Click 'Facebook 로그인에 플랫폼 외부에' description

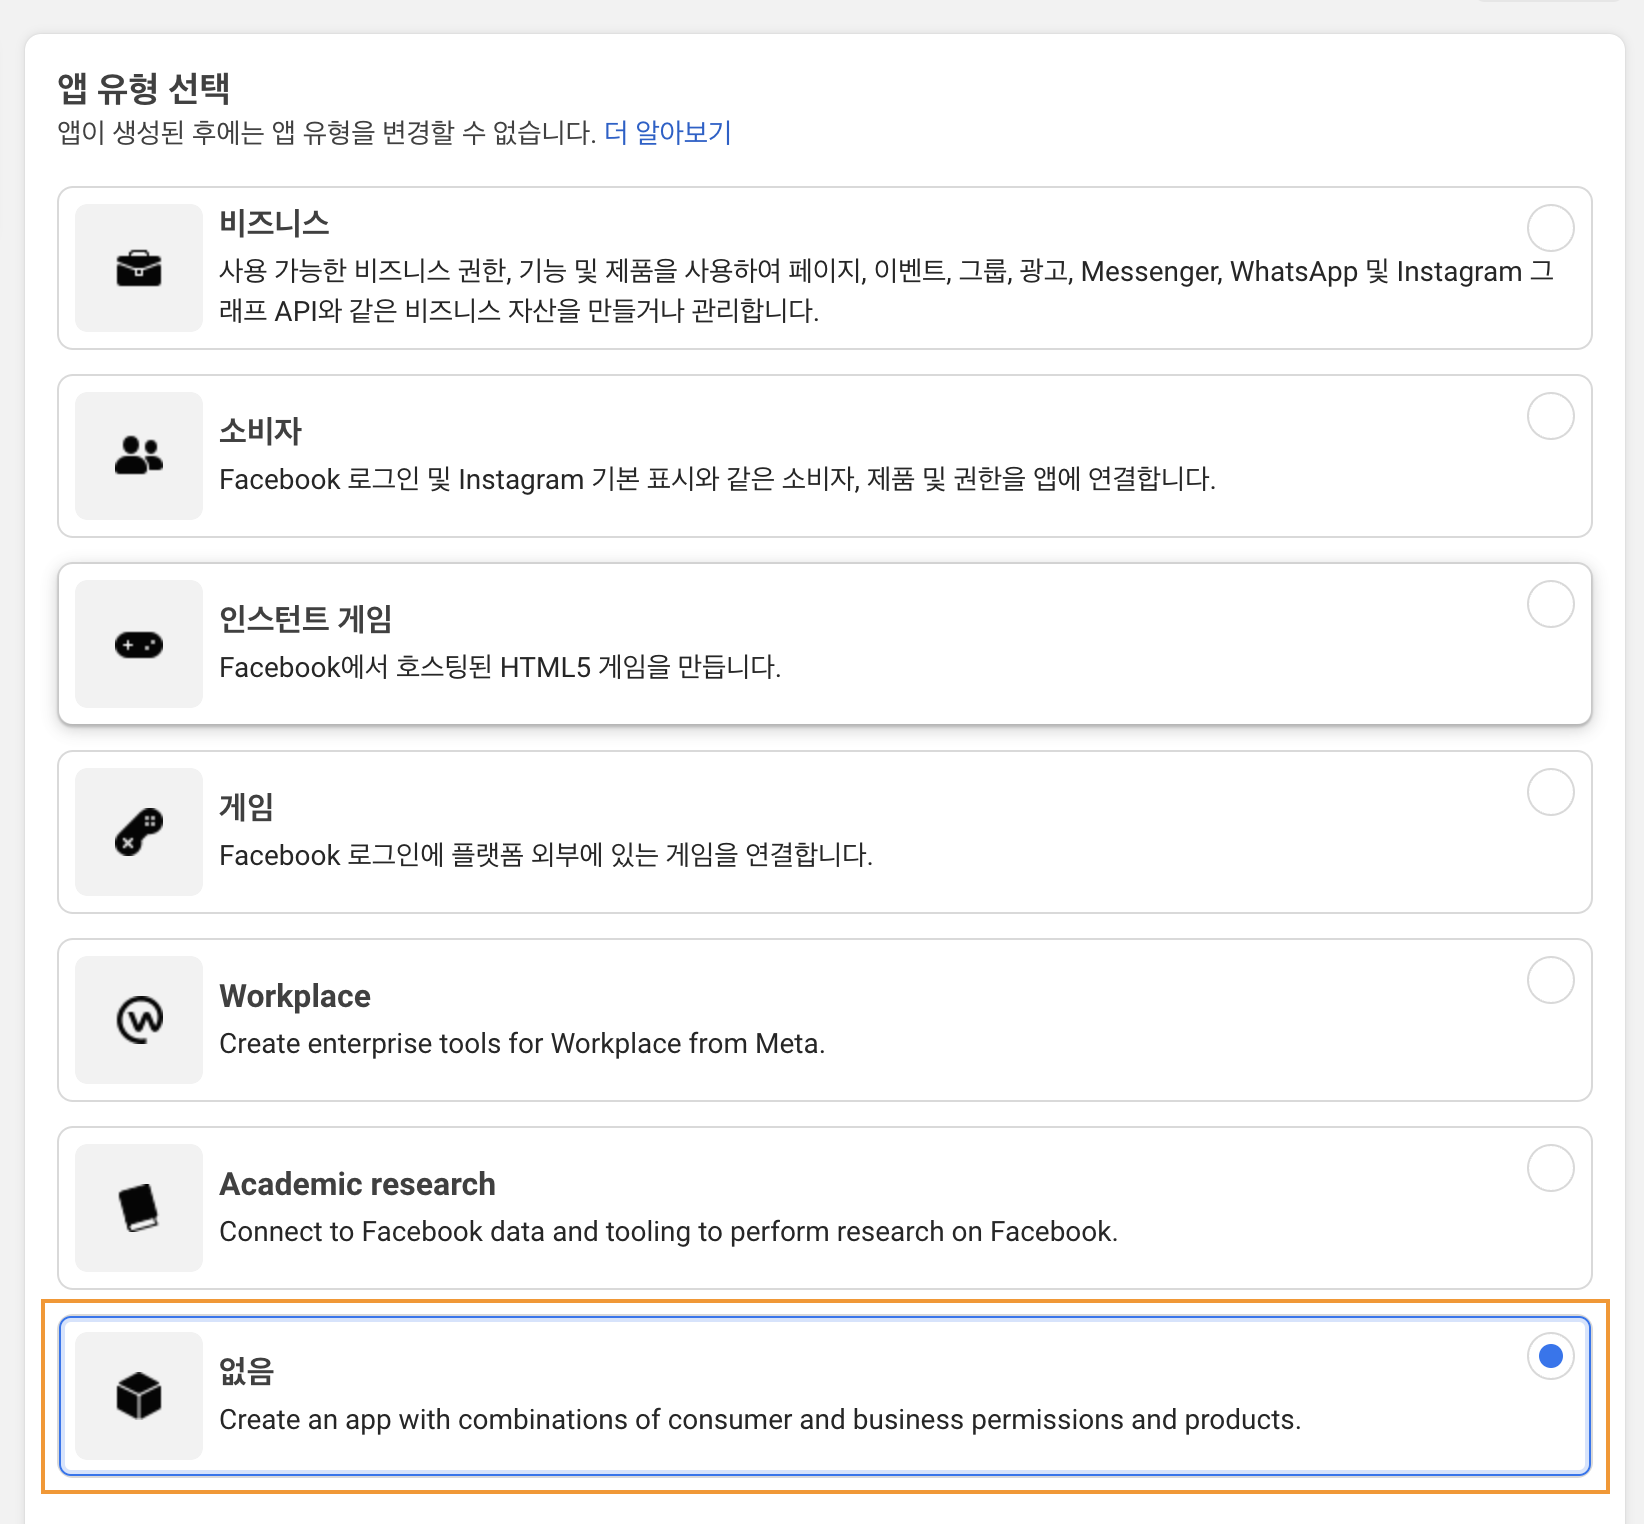click(546, 855)
